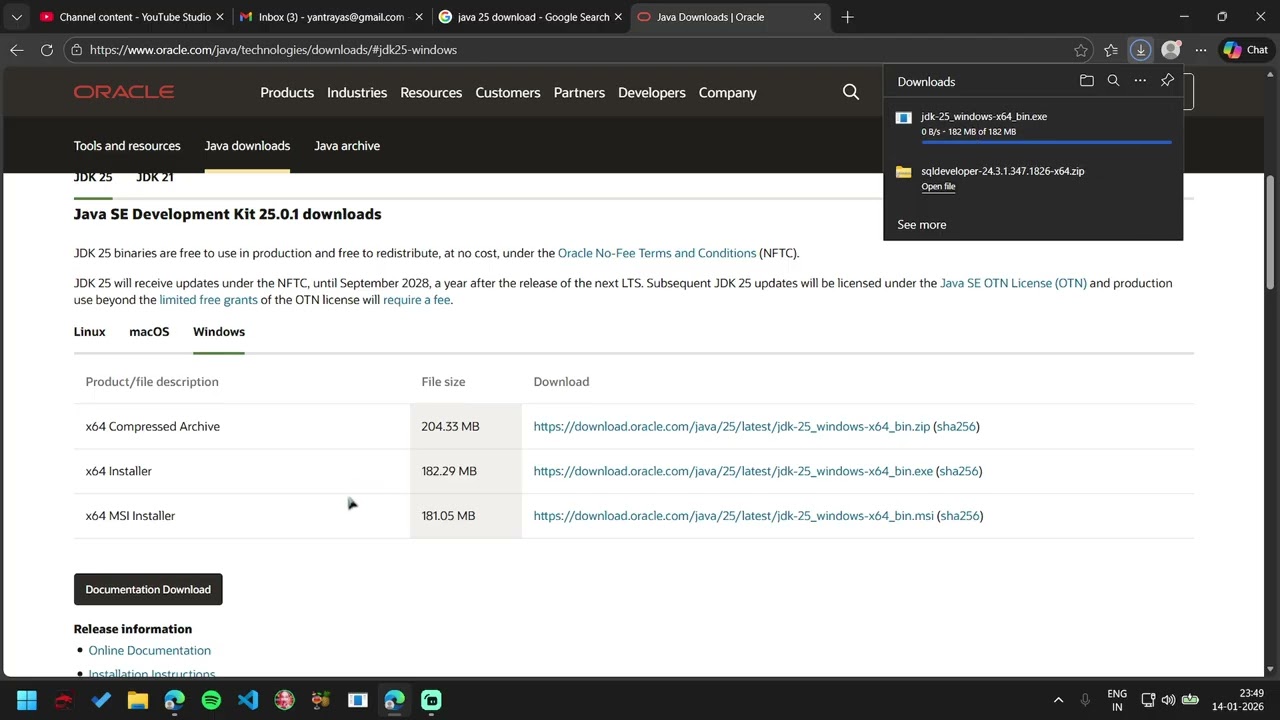1280x720 pixels.
Task: Click See more in Downloads panel
Action: [922, 225]
